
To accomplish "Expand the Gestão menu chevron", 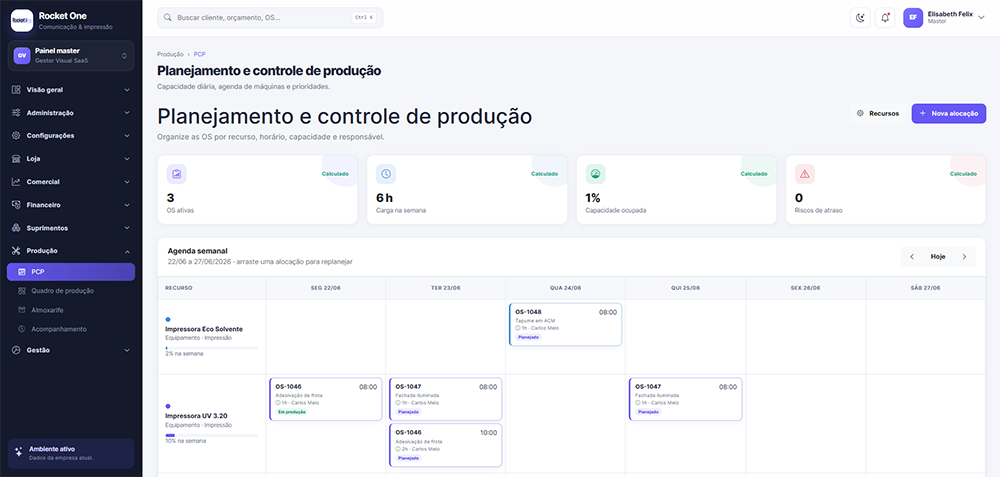I will pyautogui.click(x=127, y=350).
